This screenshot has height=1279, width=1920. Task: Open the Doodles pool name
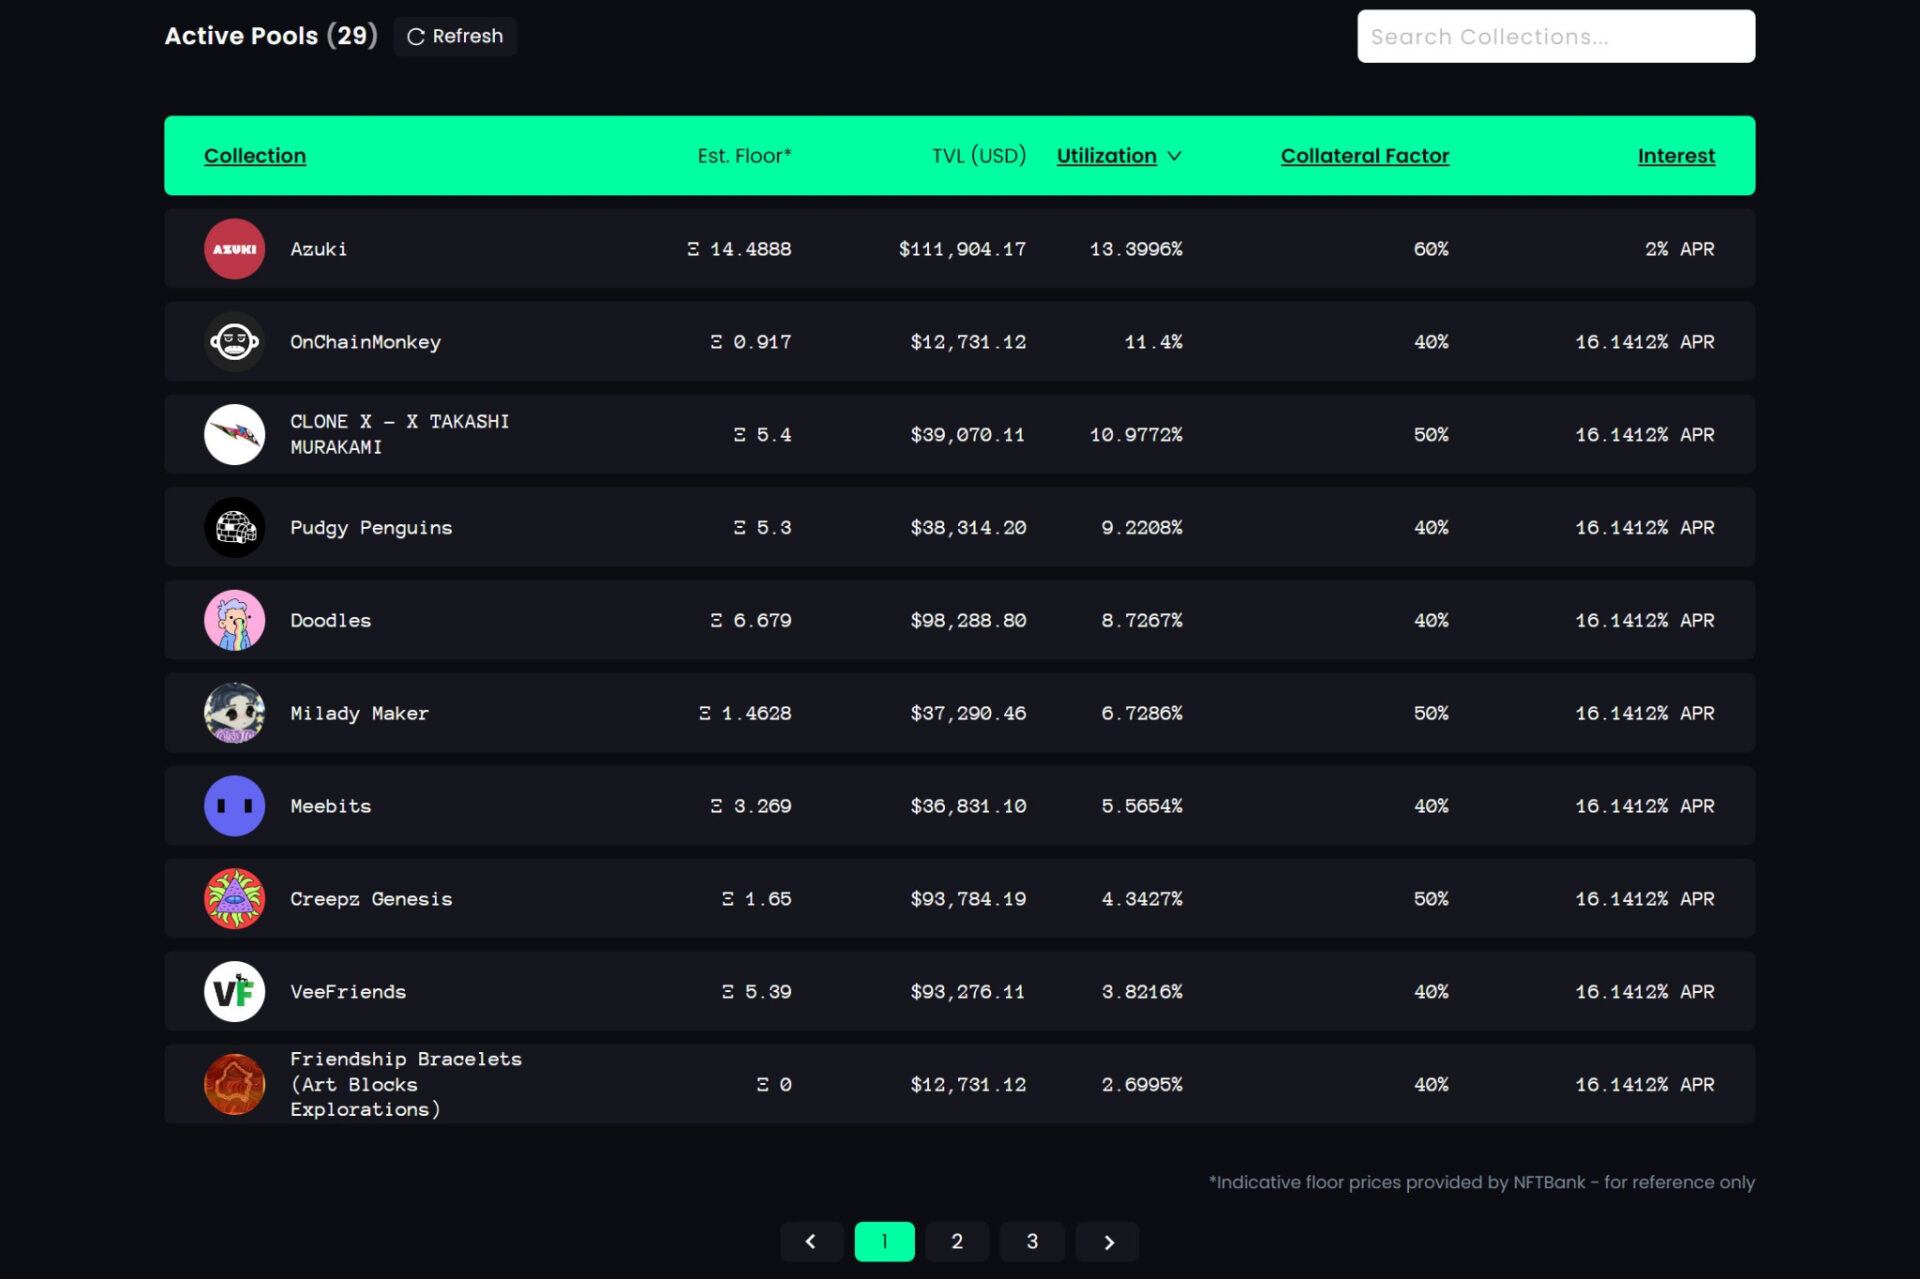coord(331,620)
